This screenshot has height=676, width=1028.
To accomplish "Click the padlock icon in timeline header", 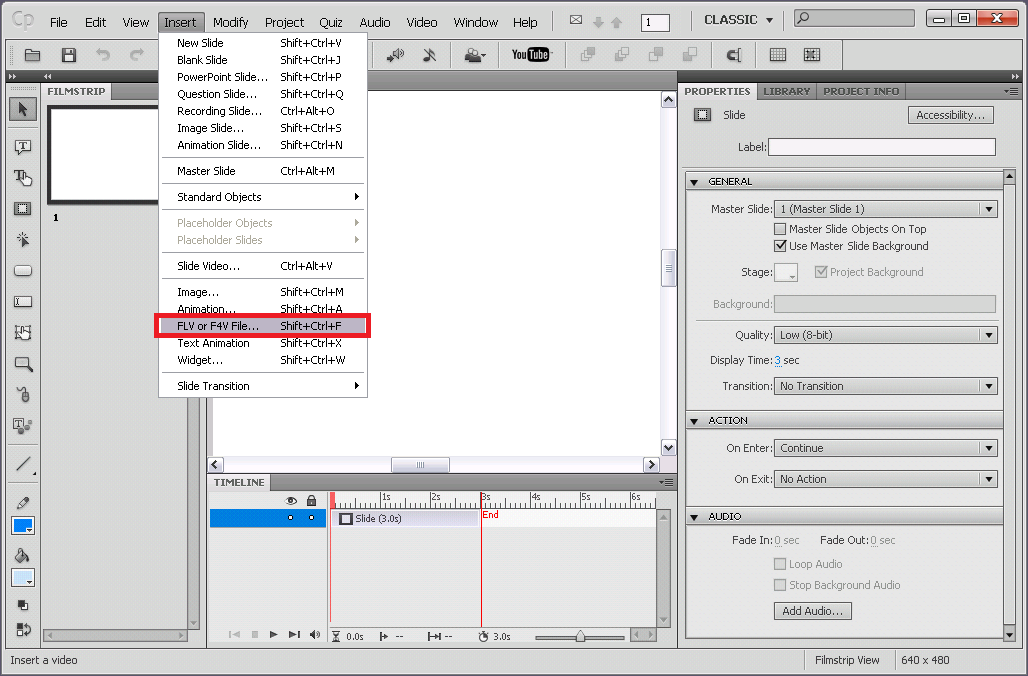I will 311,500.
